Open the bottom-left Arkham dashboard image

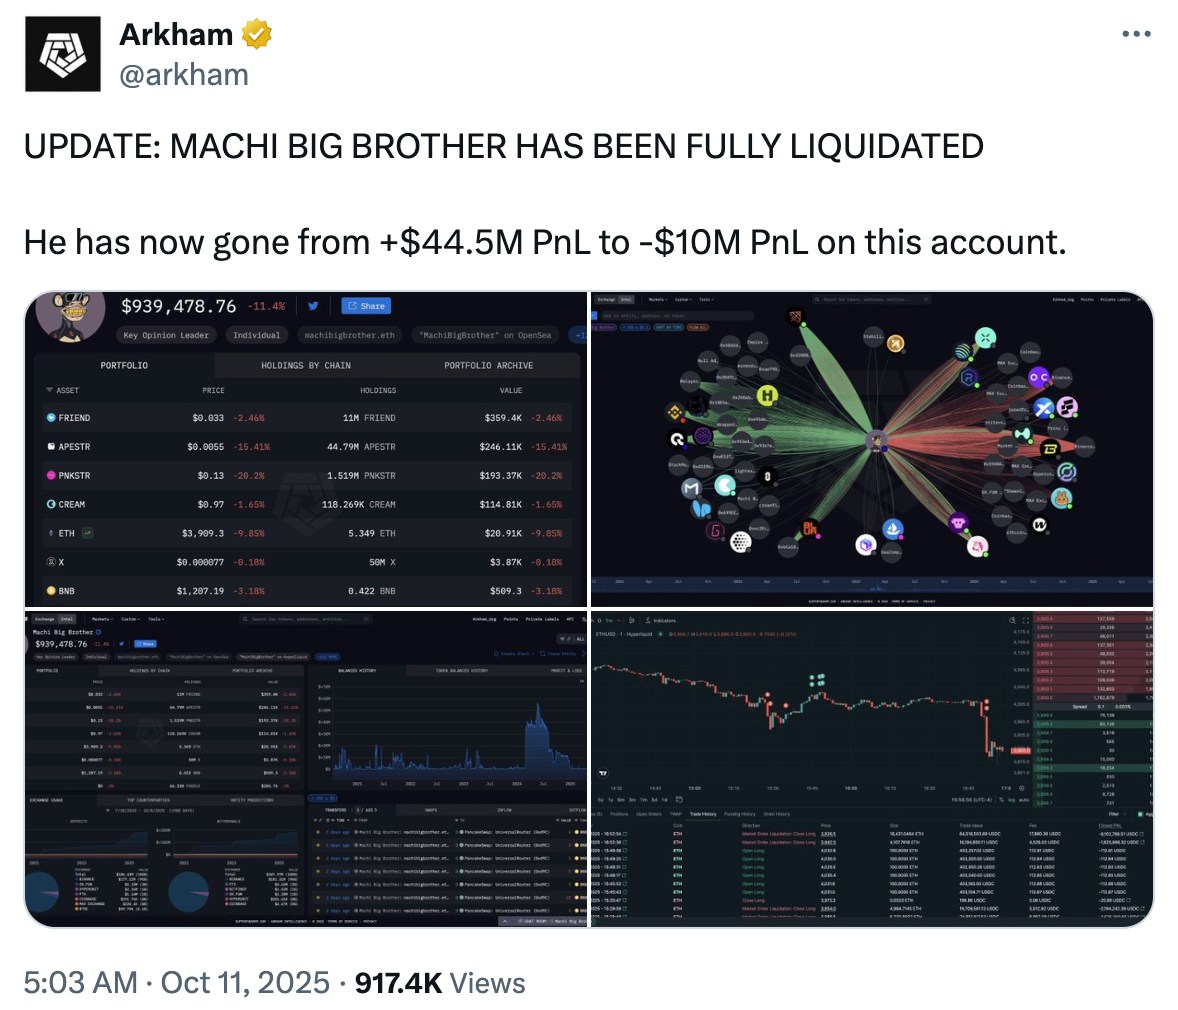(307, 767)
